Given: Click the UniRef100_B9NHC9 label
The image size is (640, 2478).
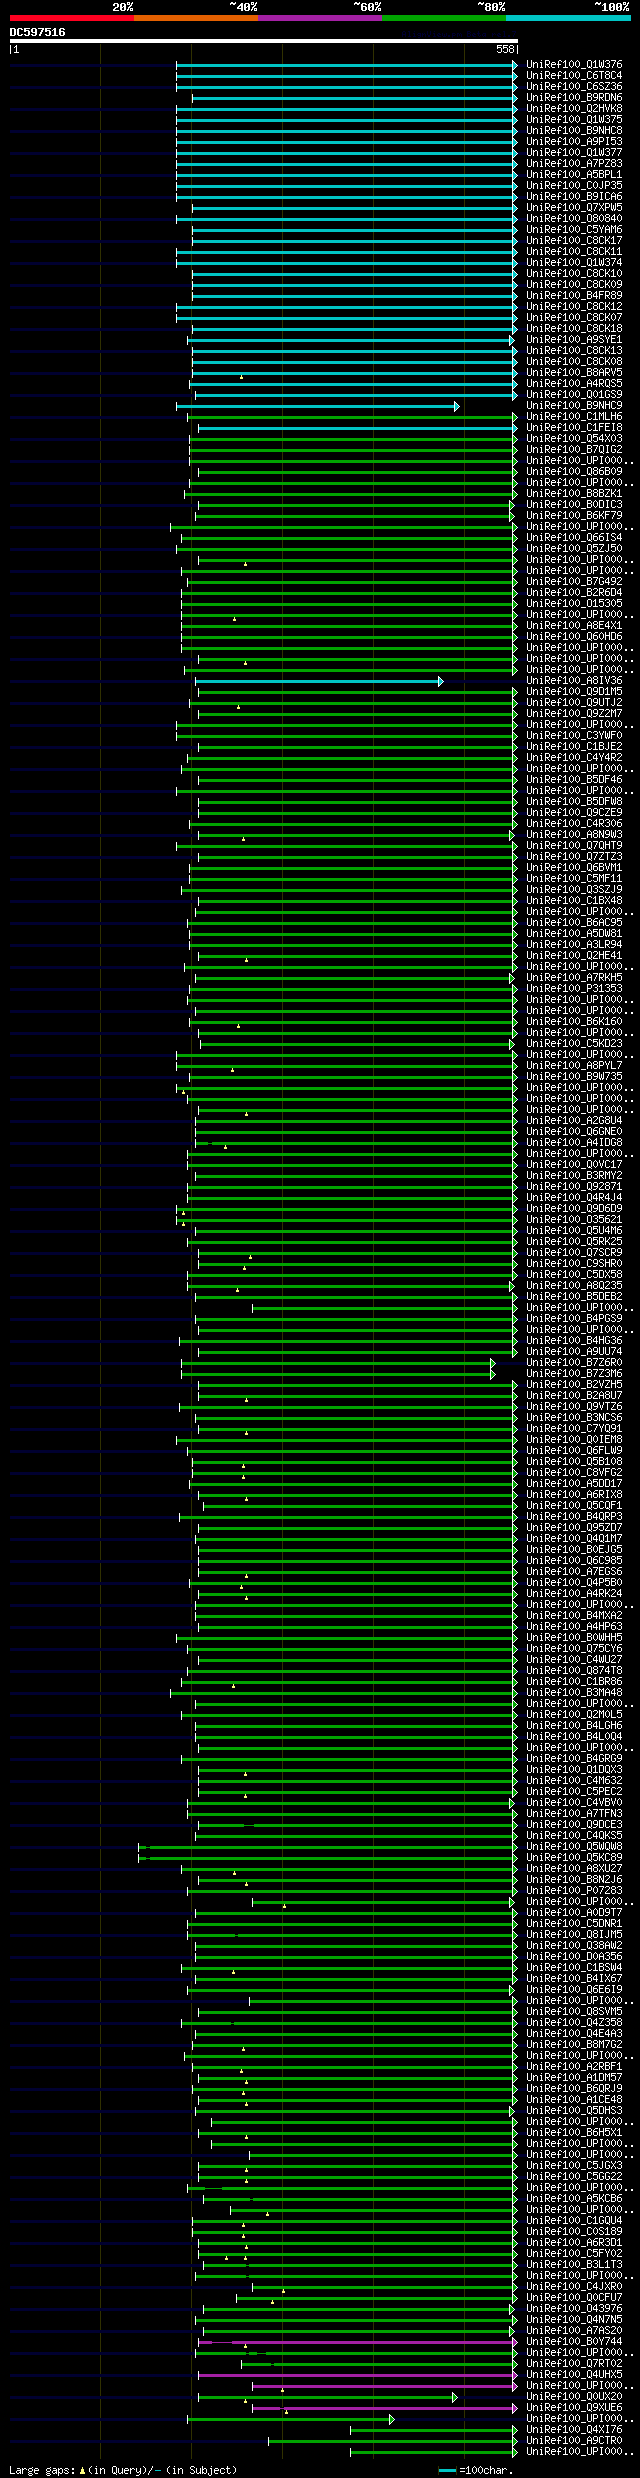Looking at the screenshot, I should pyautogui.click(x=574, y=405).
